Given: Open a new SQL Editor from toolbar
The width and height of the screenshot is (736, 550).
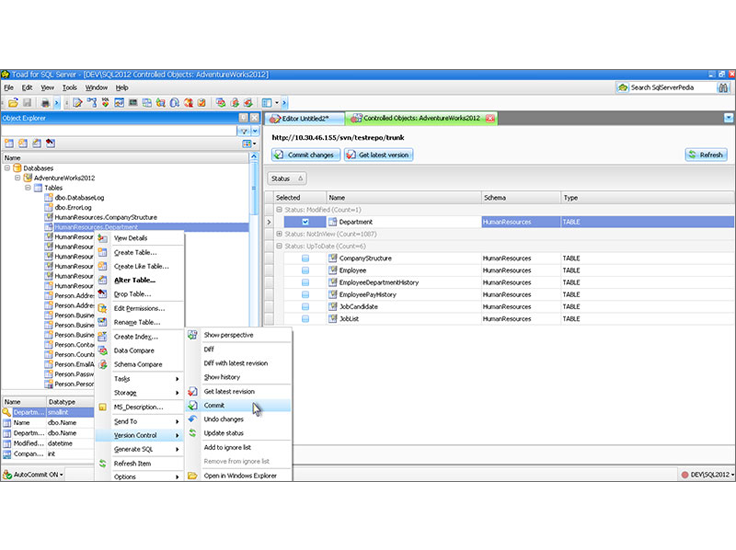Looking at the screenshot, I should click(x=77, y=102).
